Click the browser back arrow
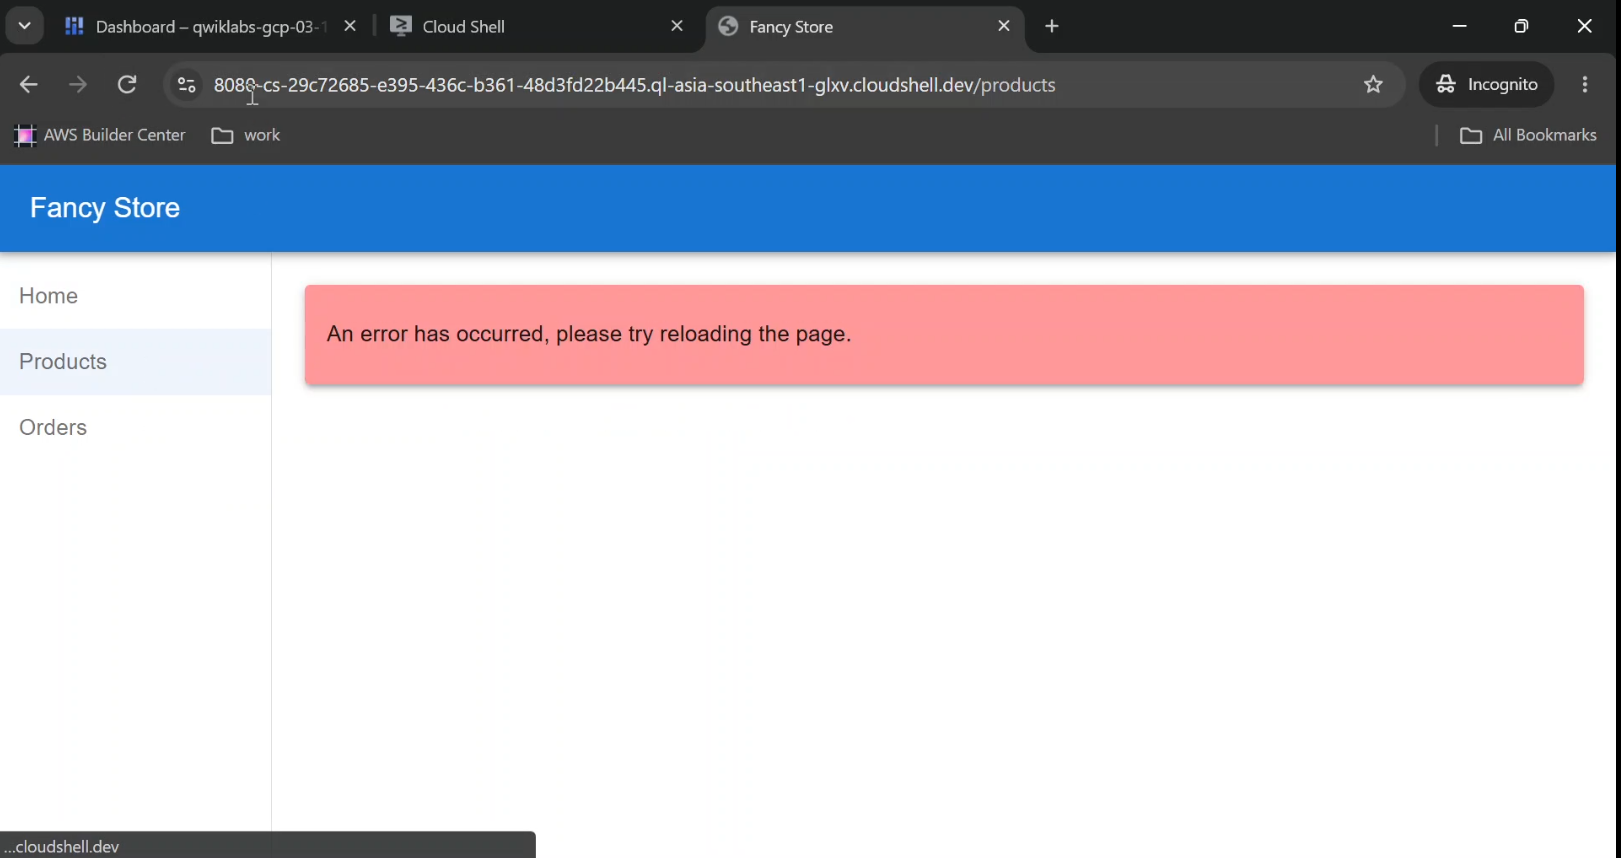Screen dimensions: 1621x858 click(28, 85)
